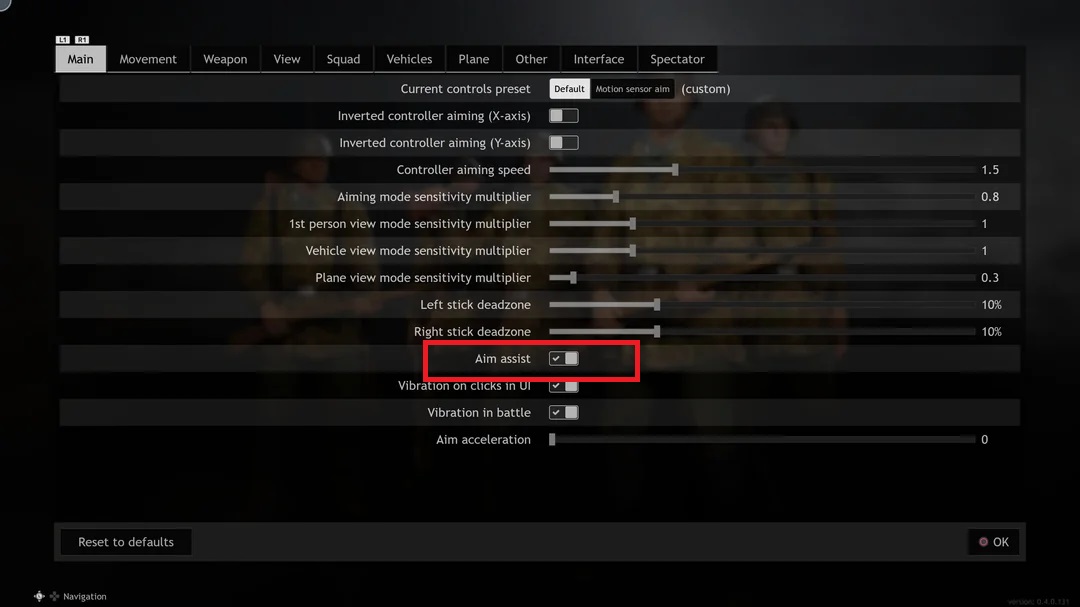The height and width of the screenshot is (607, 1080).
Task: Click the L1 bumper icon above tabs
Action: tap(63, 40)
